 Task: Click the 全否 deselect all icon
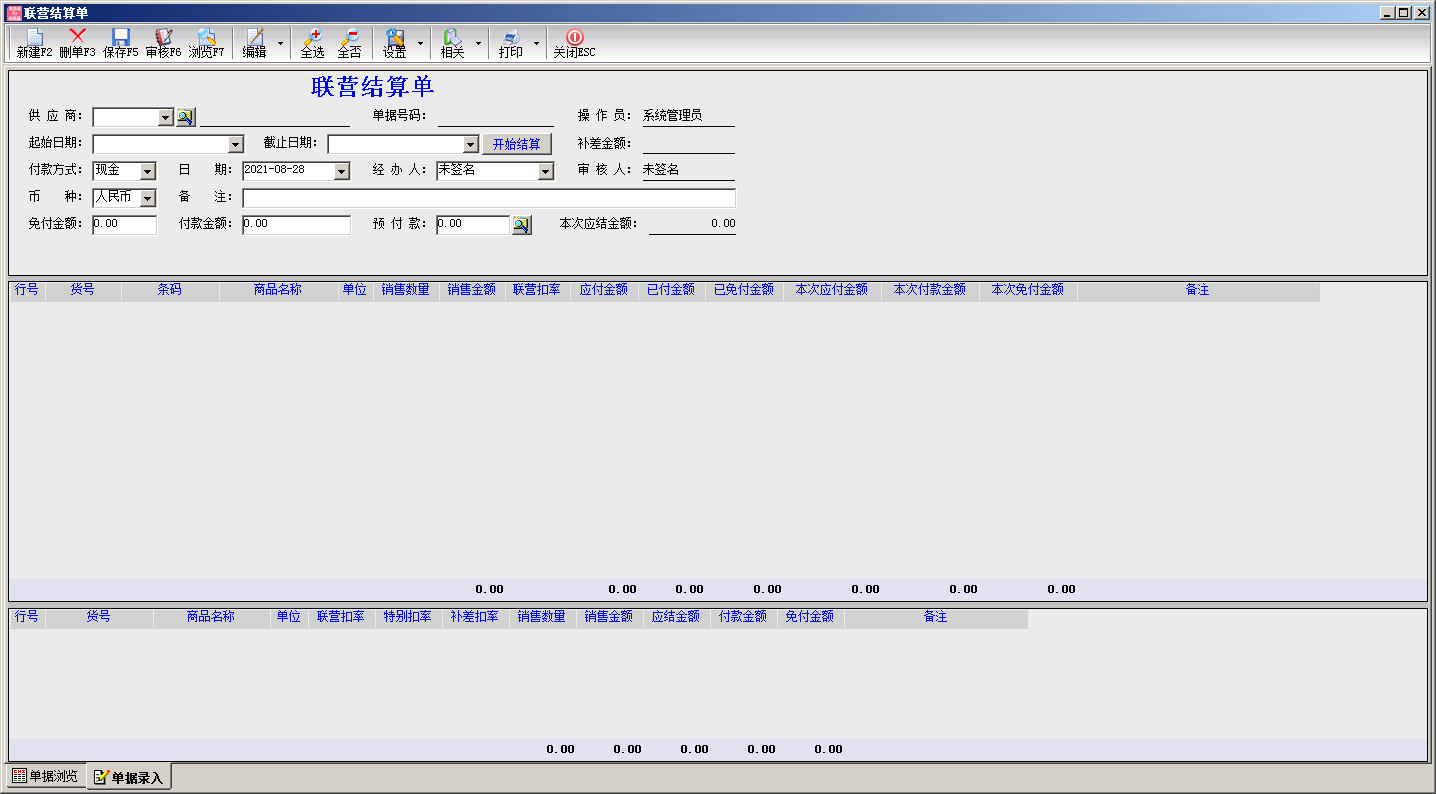point(349,43)
